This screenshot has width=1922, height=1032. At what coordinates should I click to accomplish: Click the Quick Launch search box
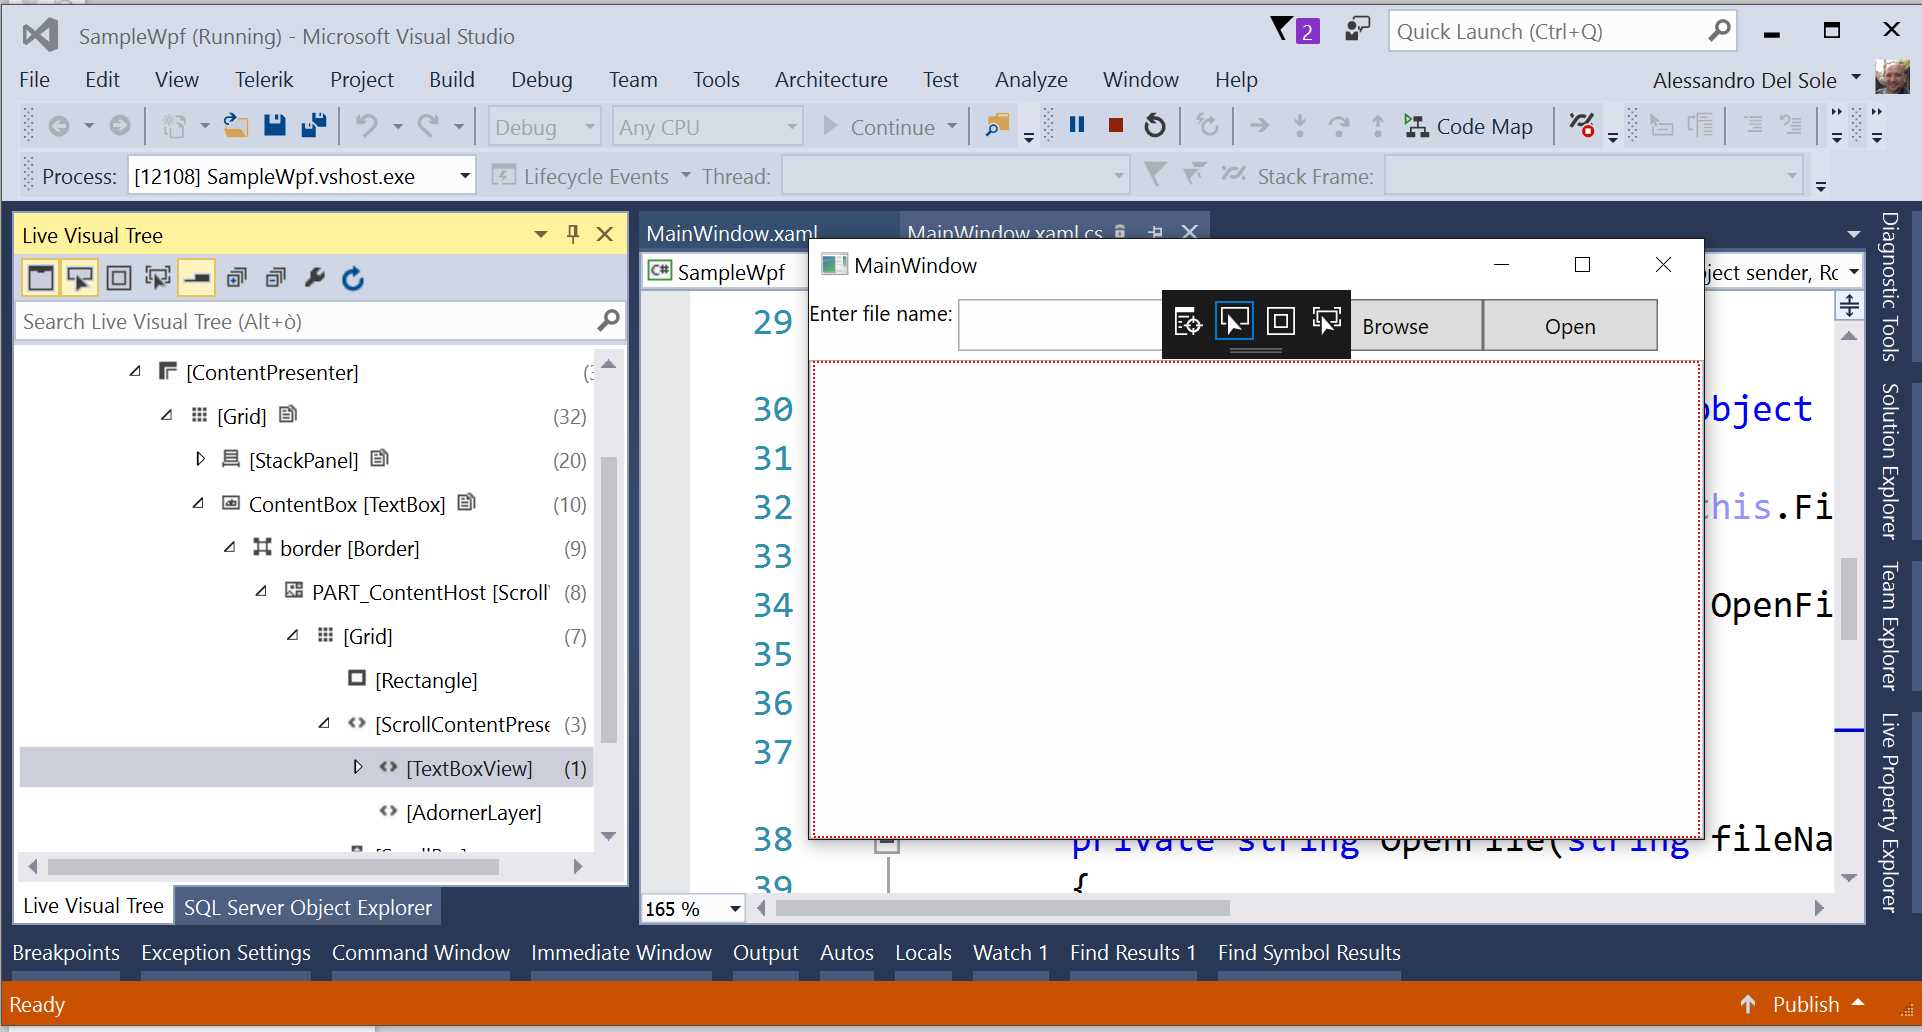click(x=1548, y=31)
